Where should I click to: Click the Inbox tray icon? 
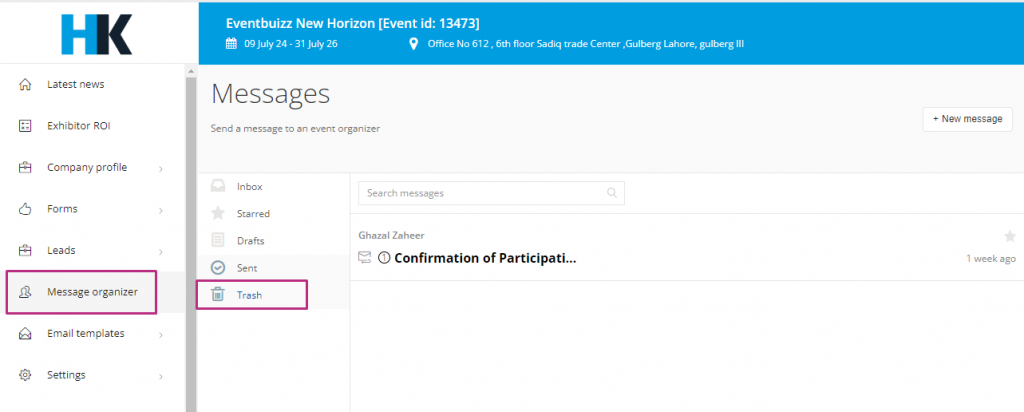click(218, 186)
